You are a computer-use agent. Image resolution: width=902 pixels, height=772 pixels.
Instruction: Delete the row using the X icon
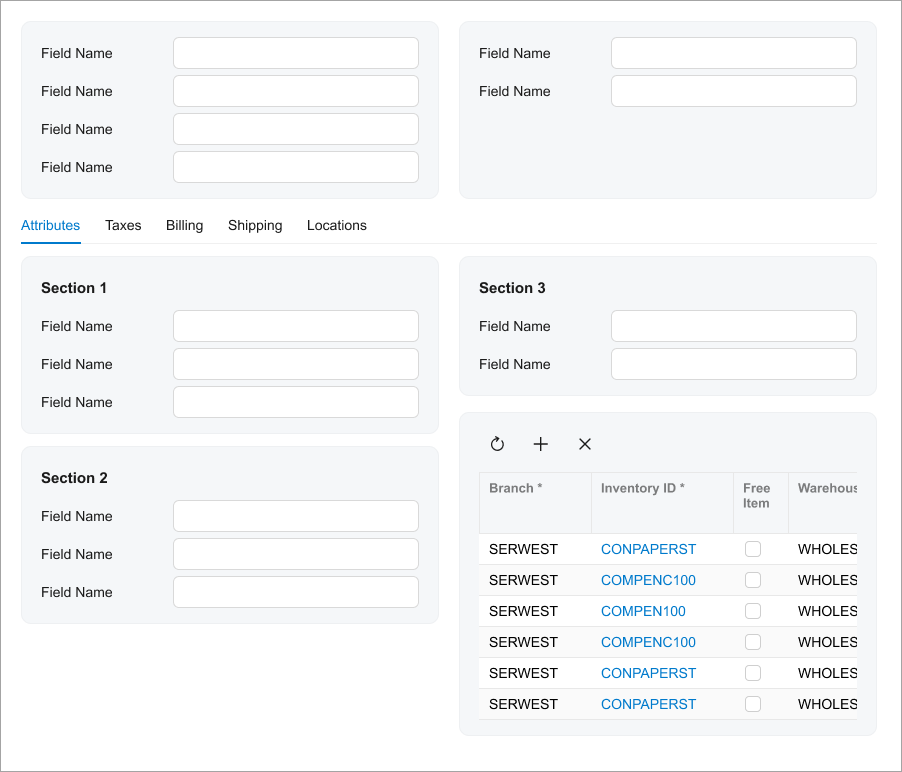585,444
